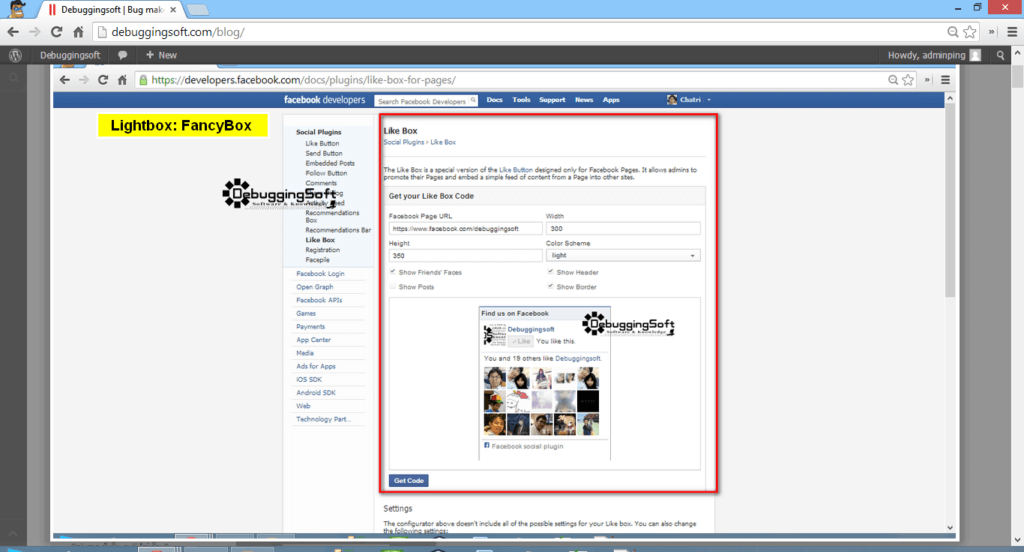The height and width of the screenshot is (552, 1024).
Task: Open Facebook Login in the sidebar
Action: click(x=320, y=274)
